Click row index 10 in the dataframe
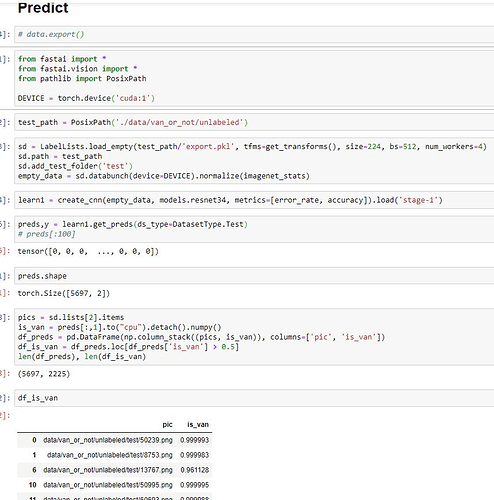This screenshot has width=494, height=500. tap(32, 485)
